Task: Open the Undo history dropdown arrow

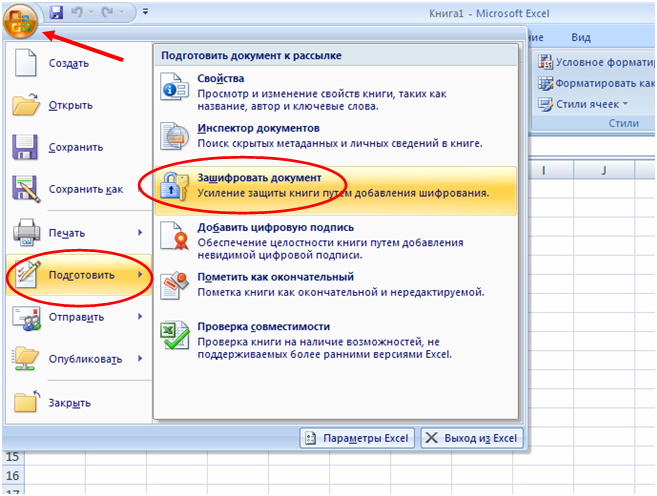Action: tap(91, 13)
